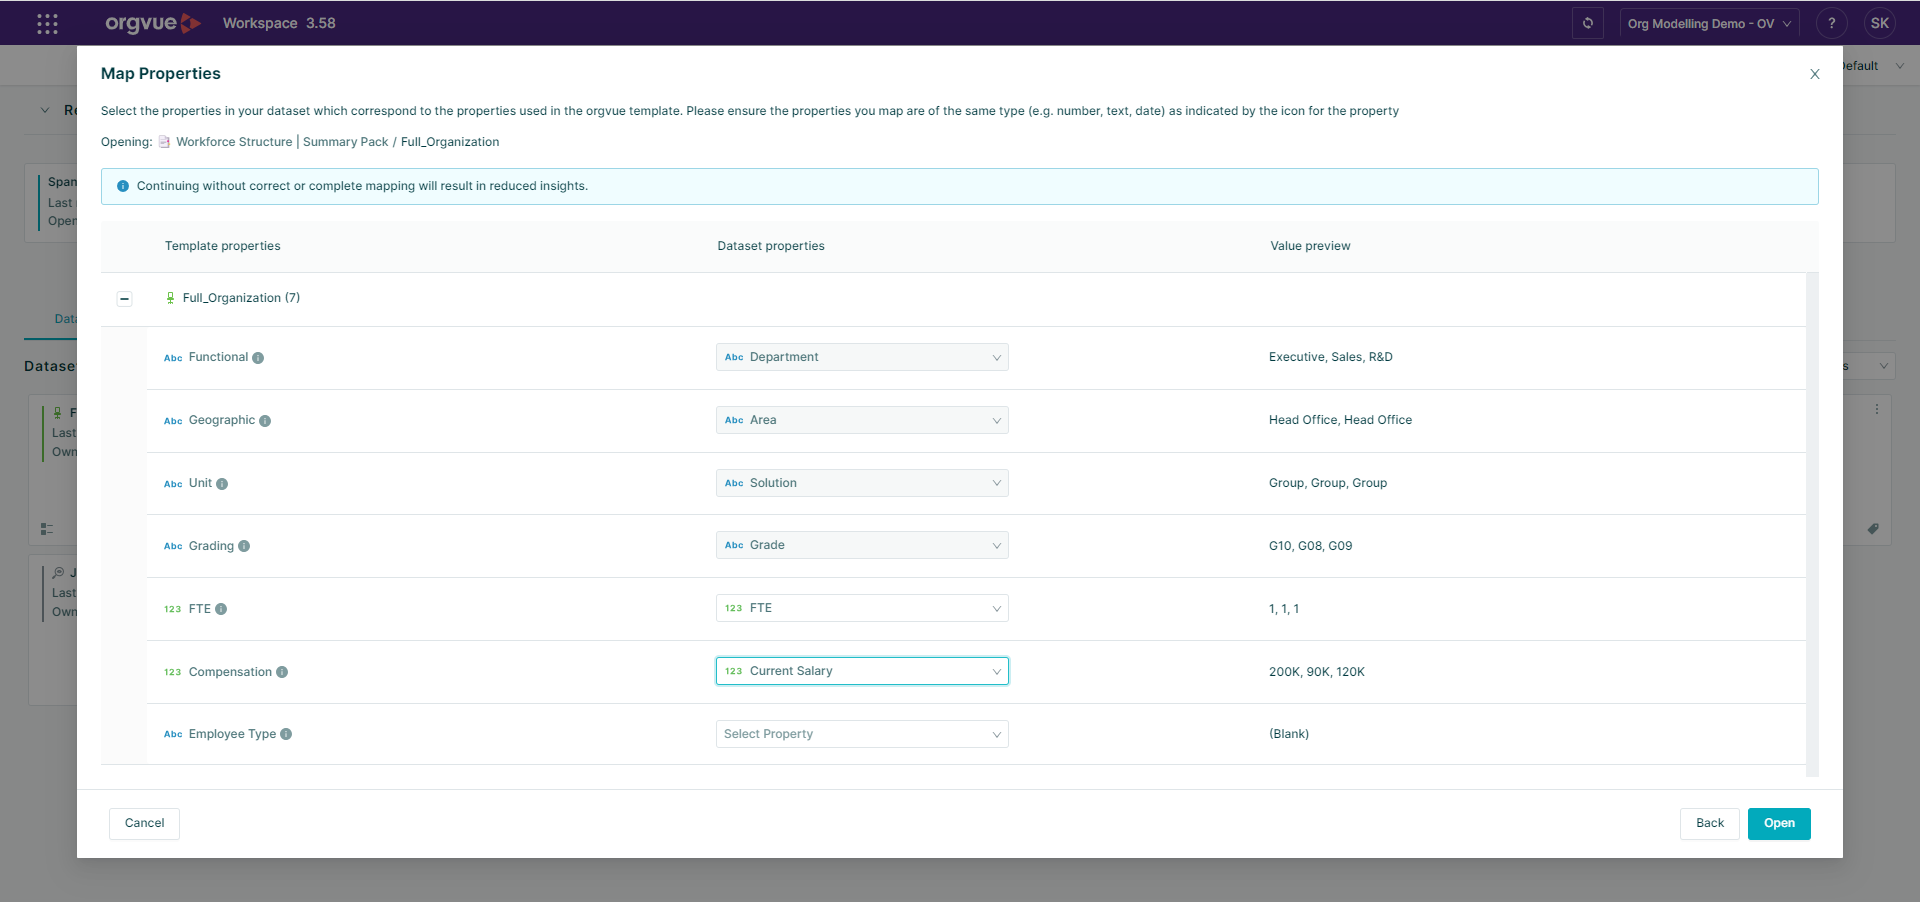The image size is (1920, 902).
Task: Expand the Org Modelling Demo - OV selector
Action: click(x=1708, y=24)
